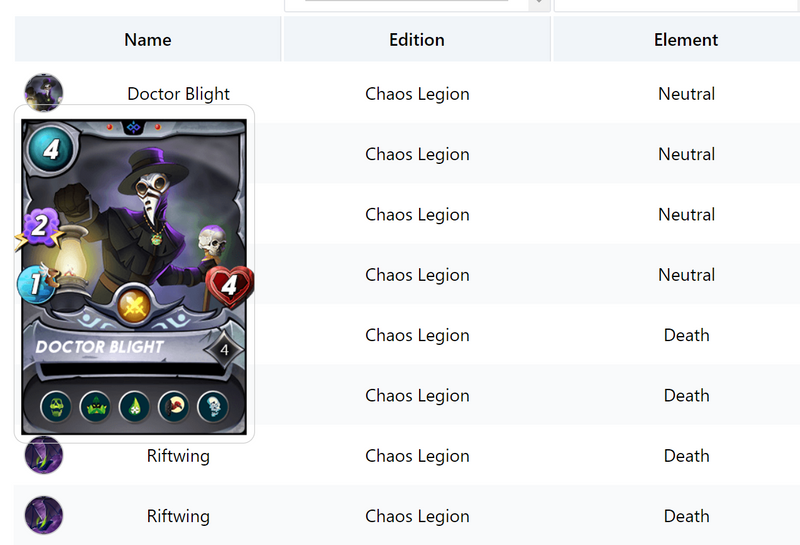Select the Scavenger ability icon on the card

(x=173, y=406)
